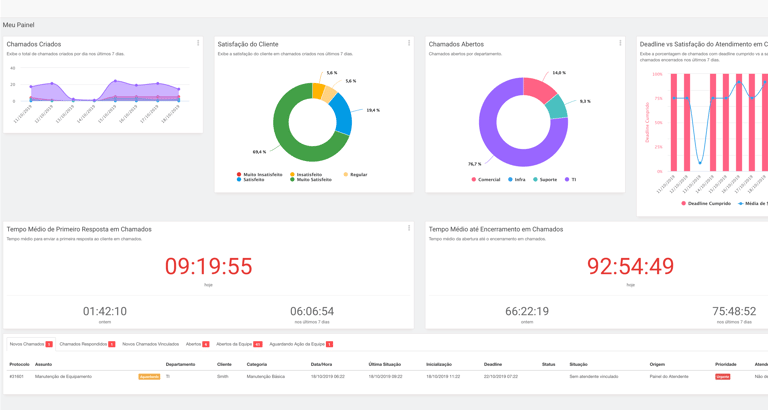Click the orange Aguardando status badge
This screenshot has height=410, width=768.
(149, 377)
